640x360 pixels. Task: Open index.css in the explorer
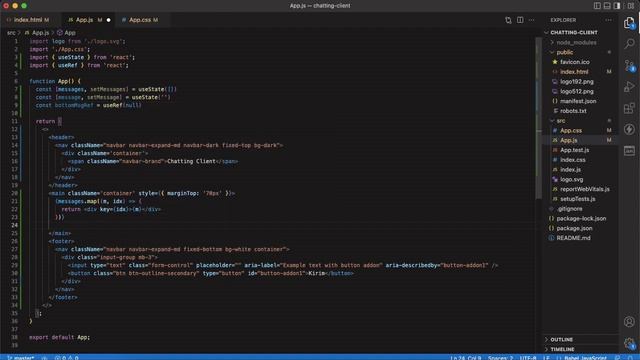[572, 160]
